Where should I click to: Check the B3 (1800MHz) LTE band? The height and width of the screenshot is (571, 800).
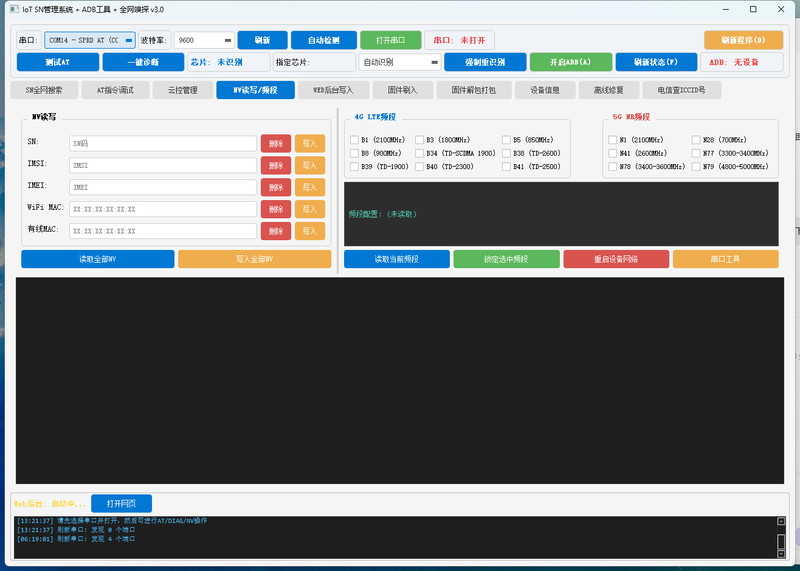[419, 140]
